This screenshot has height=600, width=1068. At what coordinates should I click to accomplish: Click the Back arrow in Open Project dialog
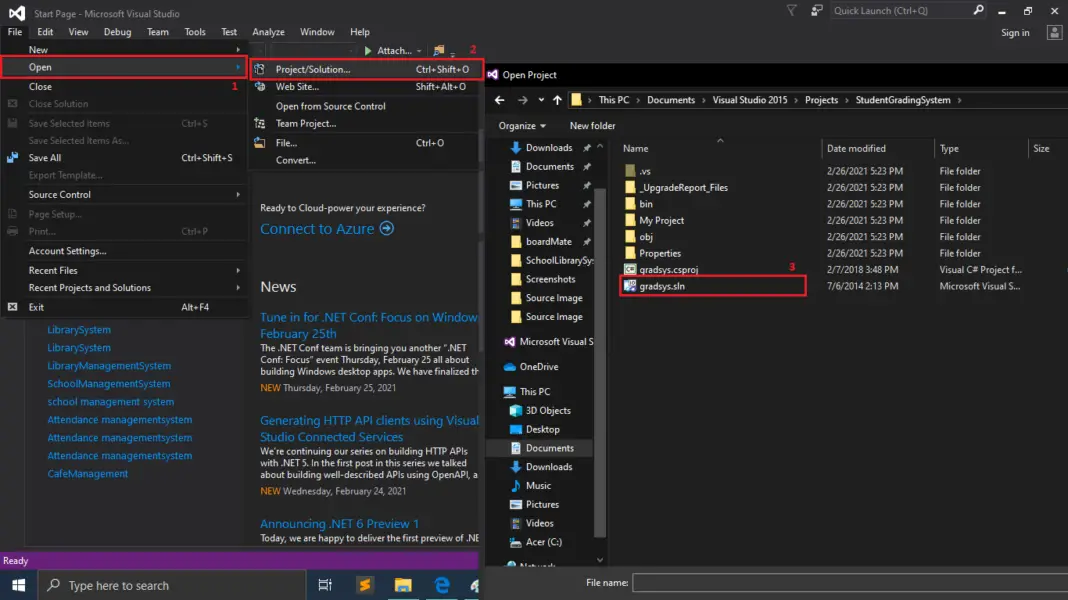(500, 100)
